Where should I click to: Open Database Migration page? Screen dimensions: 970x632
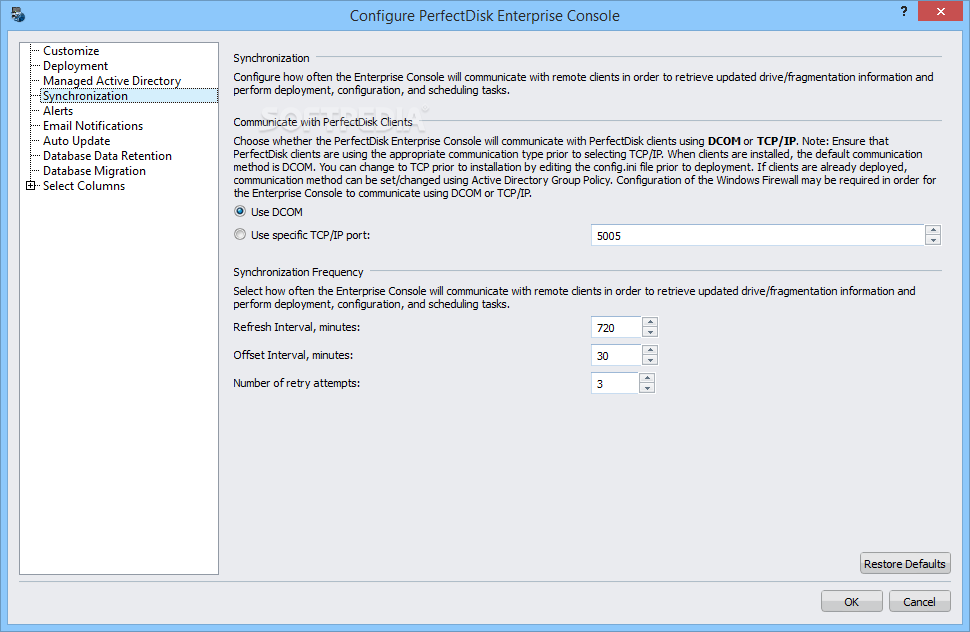[94, 171]
